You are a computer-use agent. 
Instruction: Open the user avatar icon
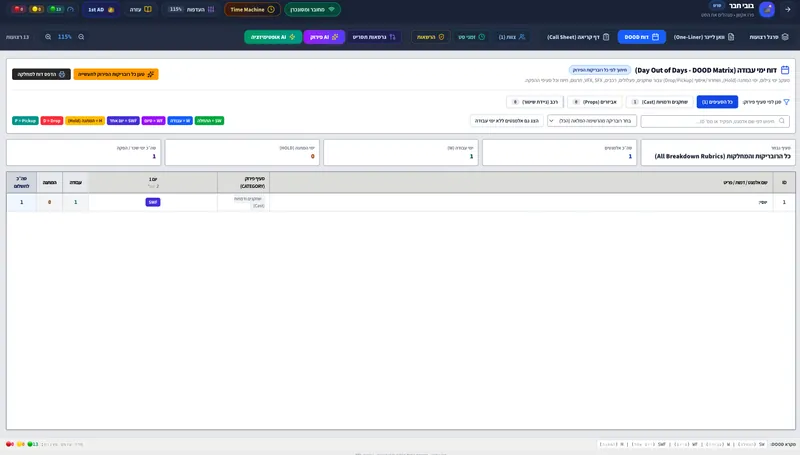(x=767, y=9)
